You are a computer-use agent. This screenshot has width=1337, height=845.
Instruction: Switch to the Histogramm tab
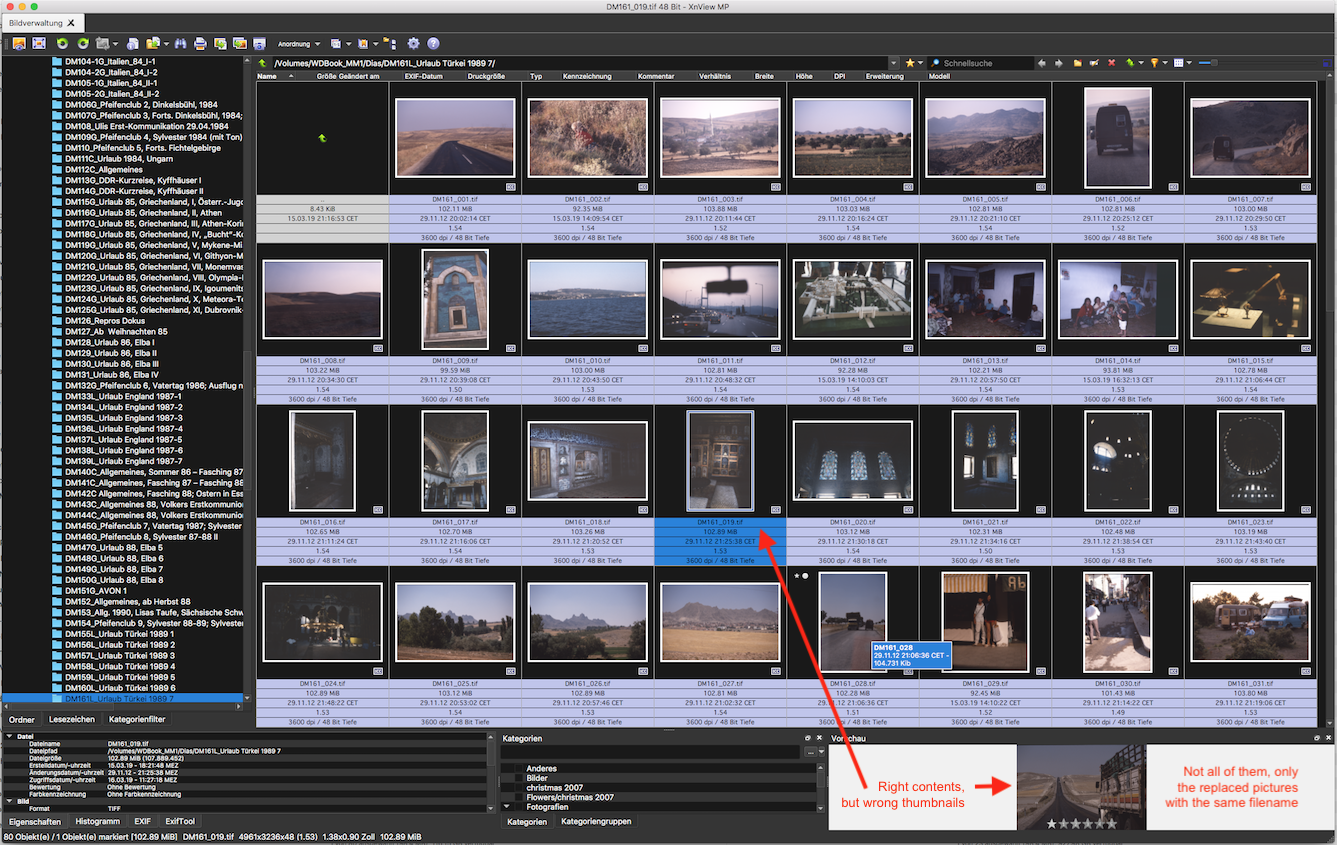(97, 822)
